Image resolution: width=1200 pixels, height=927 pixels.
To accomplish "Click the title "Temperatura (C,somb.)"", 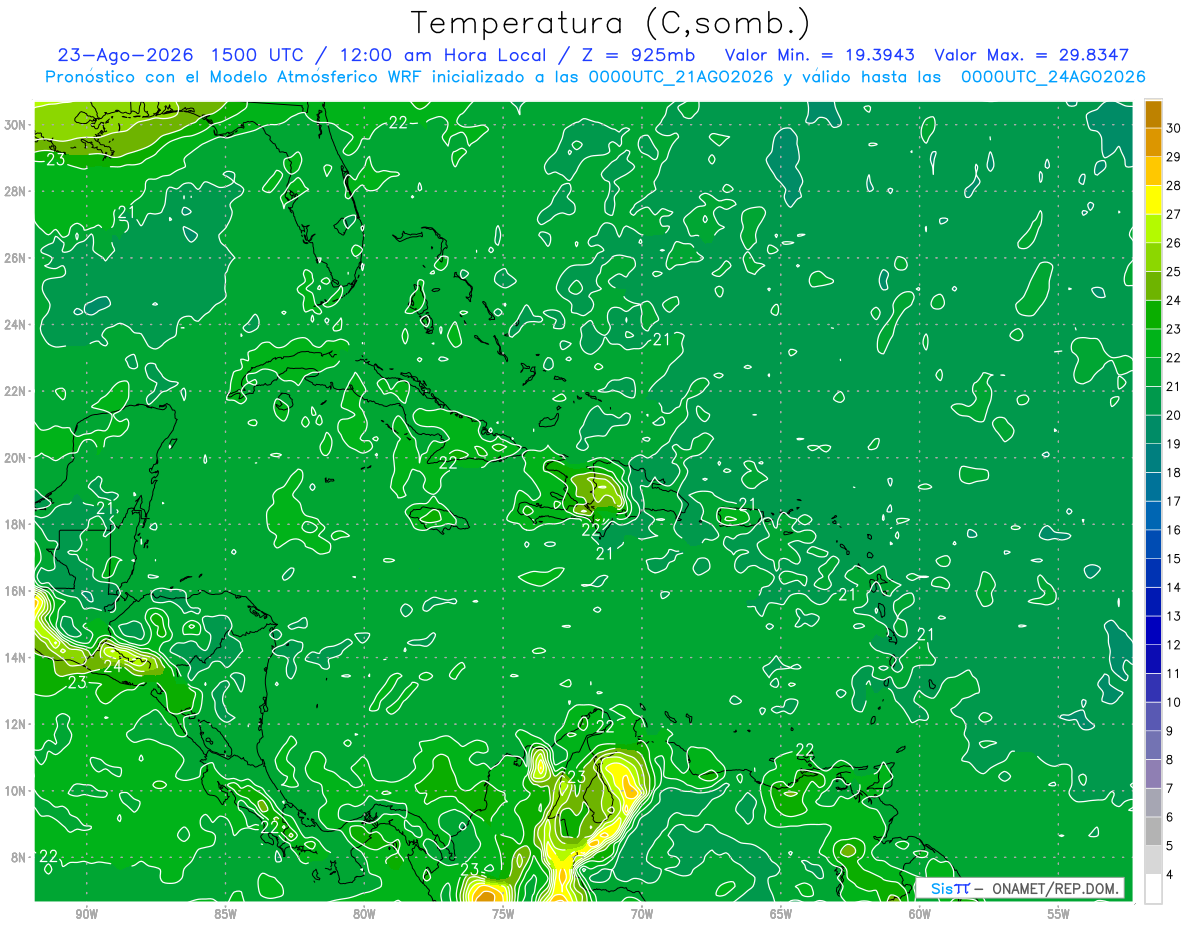I will point(611,22).
